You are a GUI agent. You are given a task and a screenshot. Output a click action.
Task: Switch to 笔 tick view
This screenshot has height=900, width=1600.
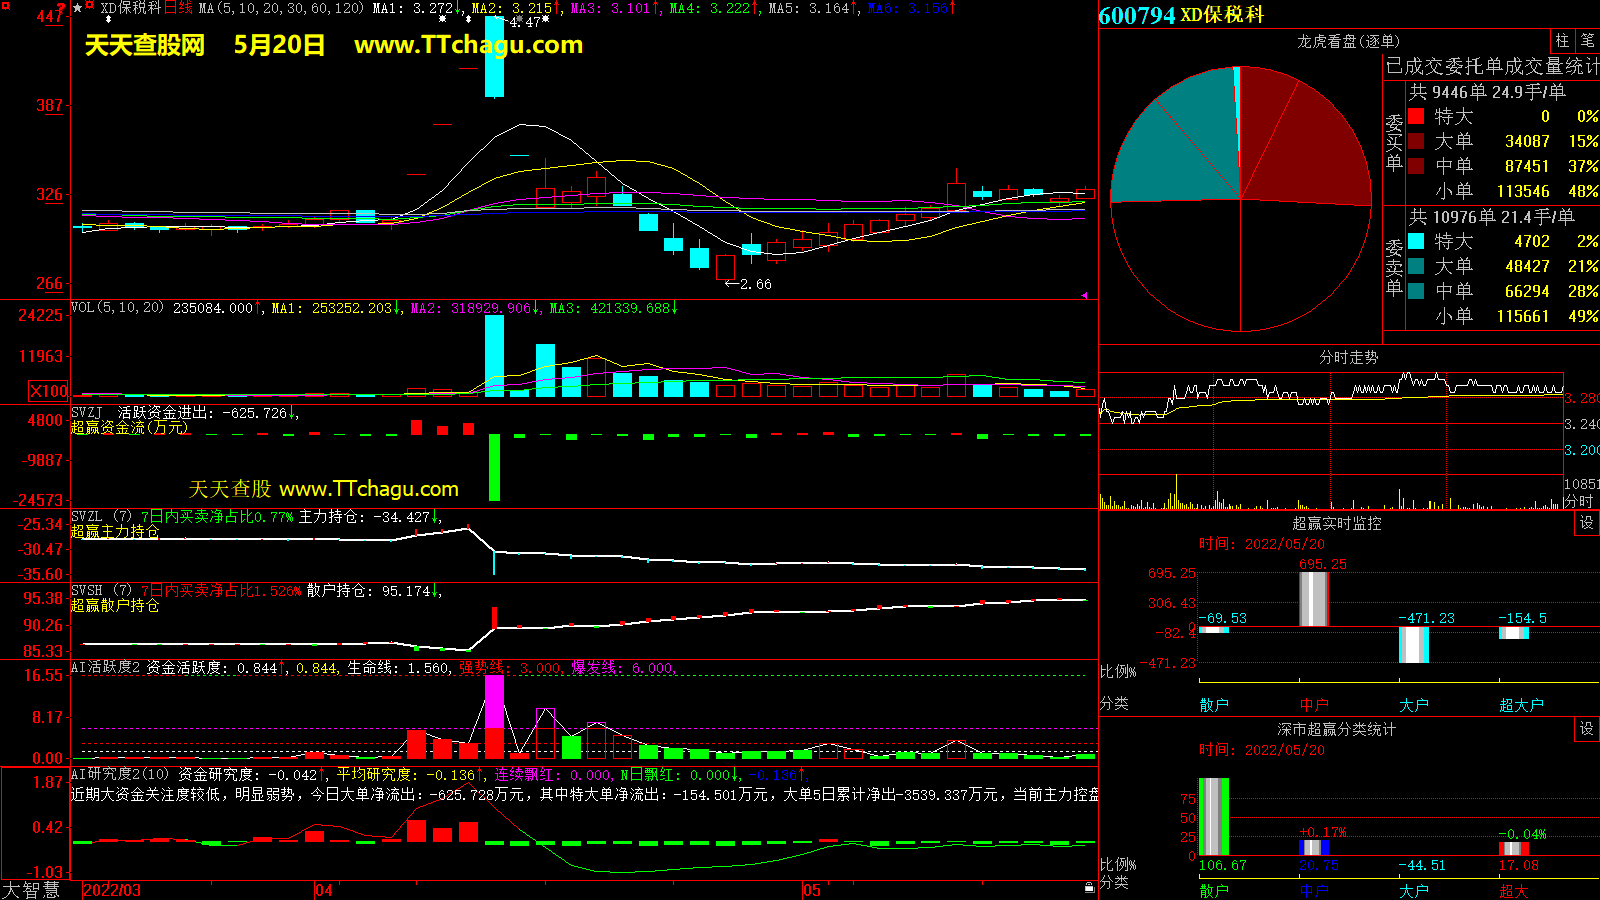(1587, 41)
